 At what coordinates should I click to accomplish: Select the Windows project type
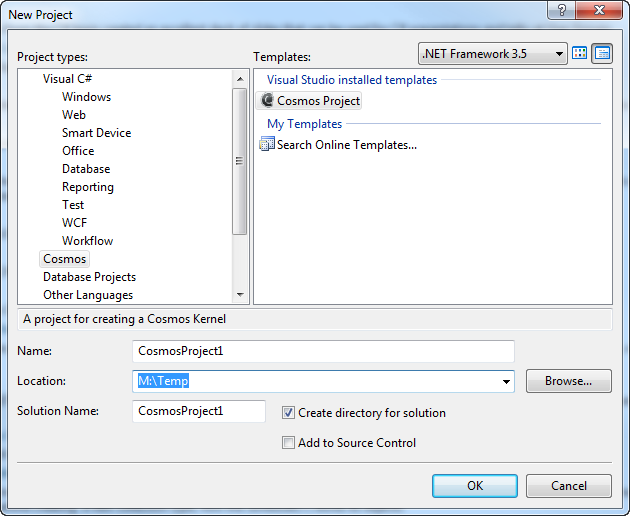point(86,97)
